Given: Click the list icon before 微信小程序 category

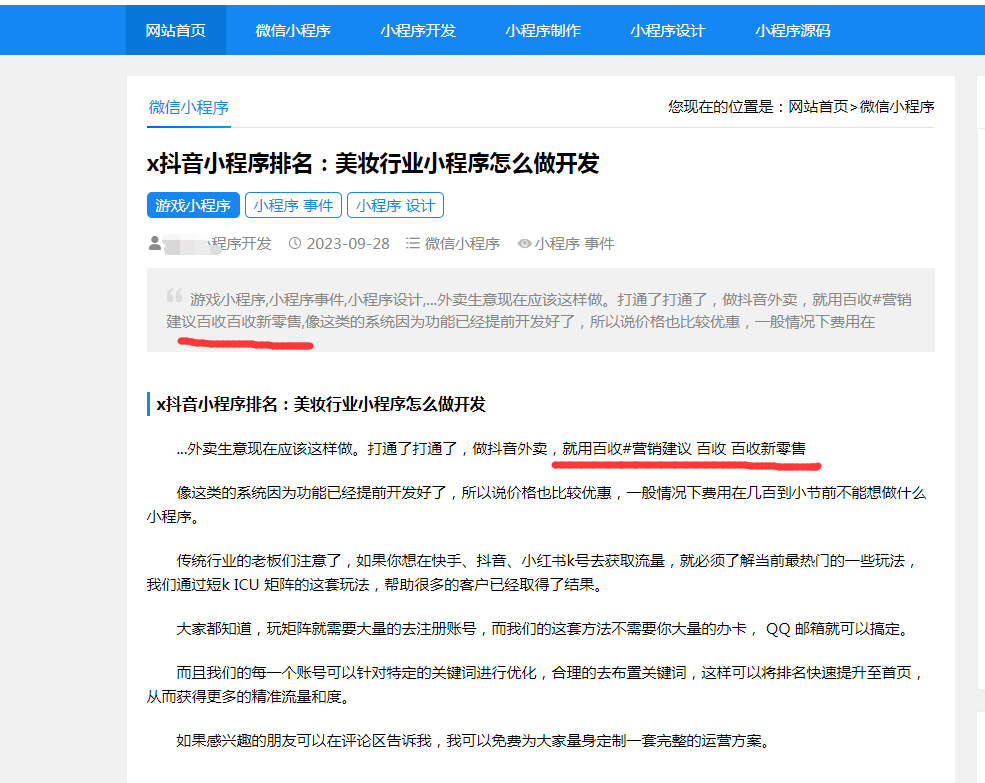Looking at the screenshot, I should click(x=412, y=243).
